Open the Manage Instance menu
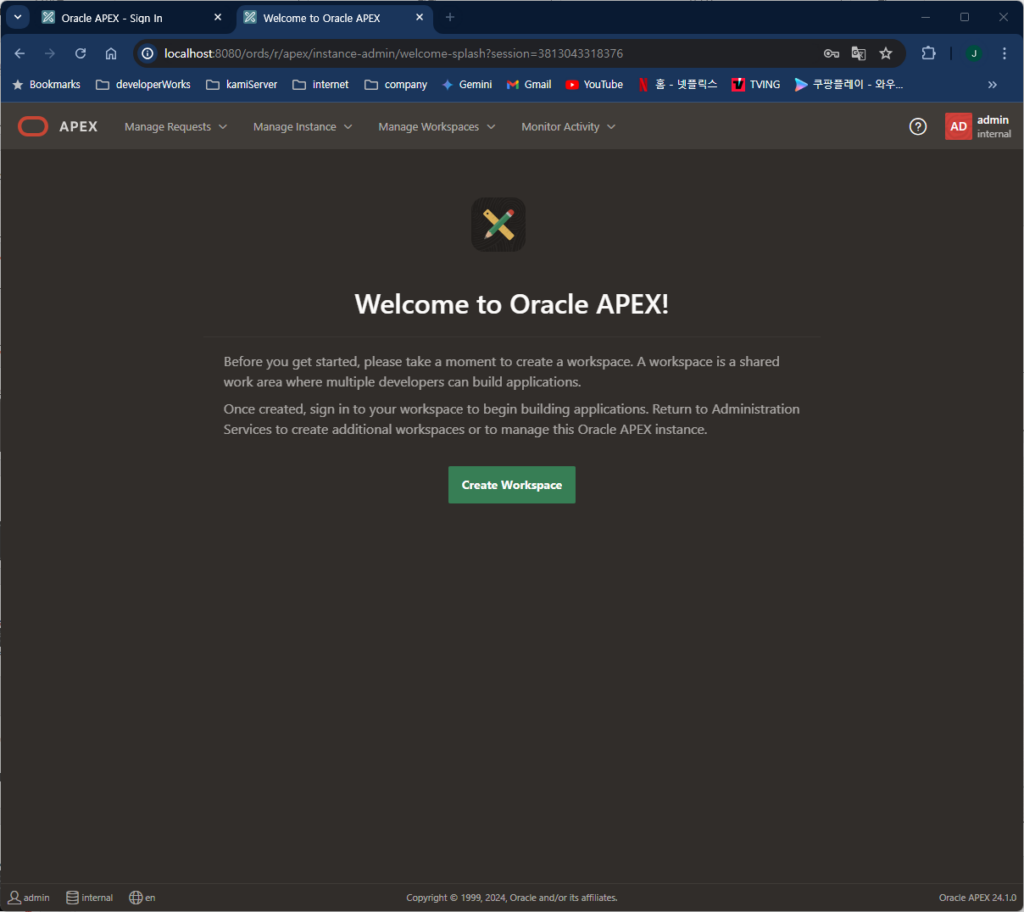Image resolution: width=1024 pixels, height=912 pixels. click(302, 127)
